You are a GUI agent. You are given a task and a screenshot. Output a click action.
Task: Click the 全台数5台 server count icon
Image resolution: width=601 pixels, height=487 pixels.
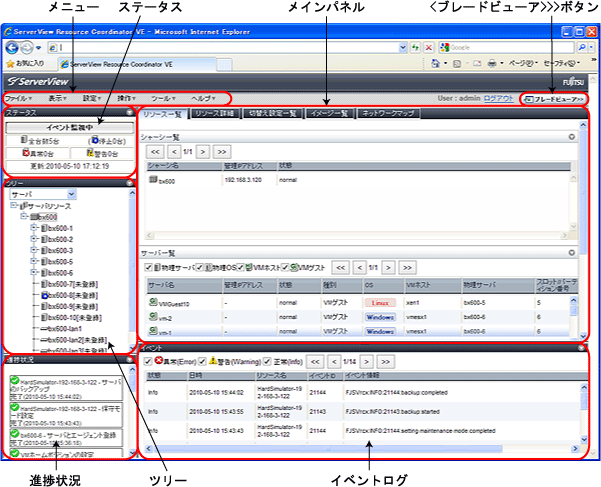tap(25, 140)
